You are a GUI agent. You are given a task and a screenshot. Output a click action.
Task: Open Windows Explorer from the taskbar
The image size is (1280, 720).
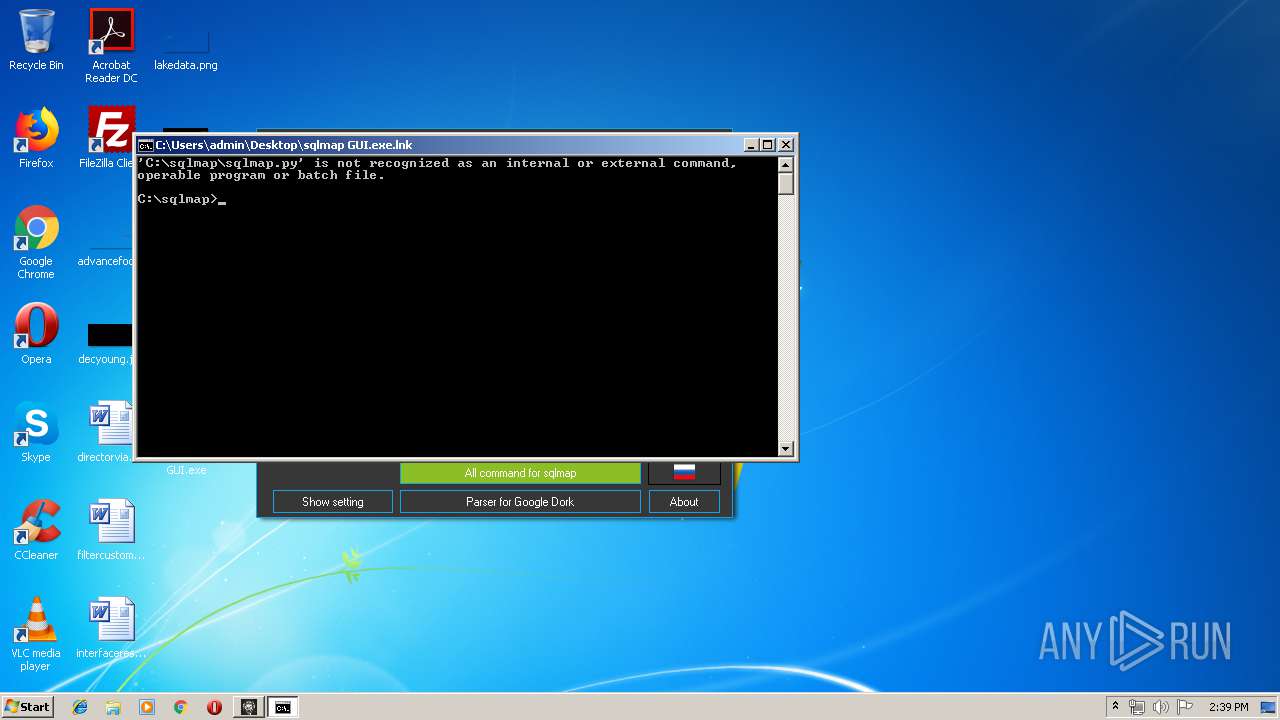(x=113, y=707)
